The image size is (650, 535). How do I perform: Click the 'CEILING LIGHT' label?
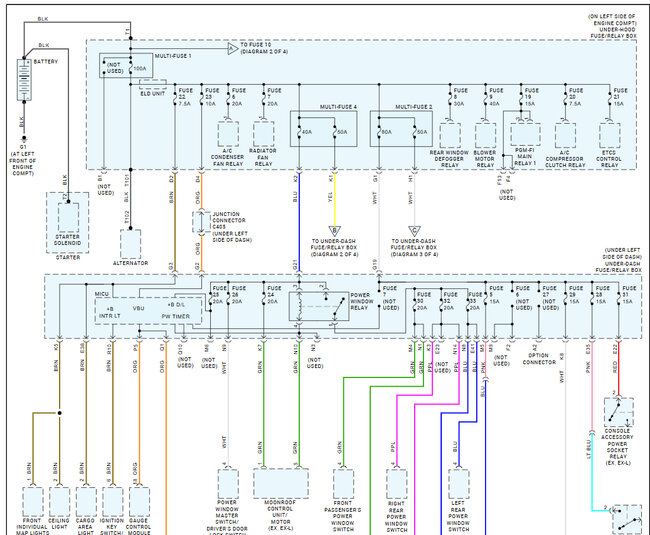(x=59, y=523)
